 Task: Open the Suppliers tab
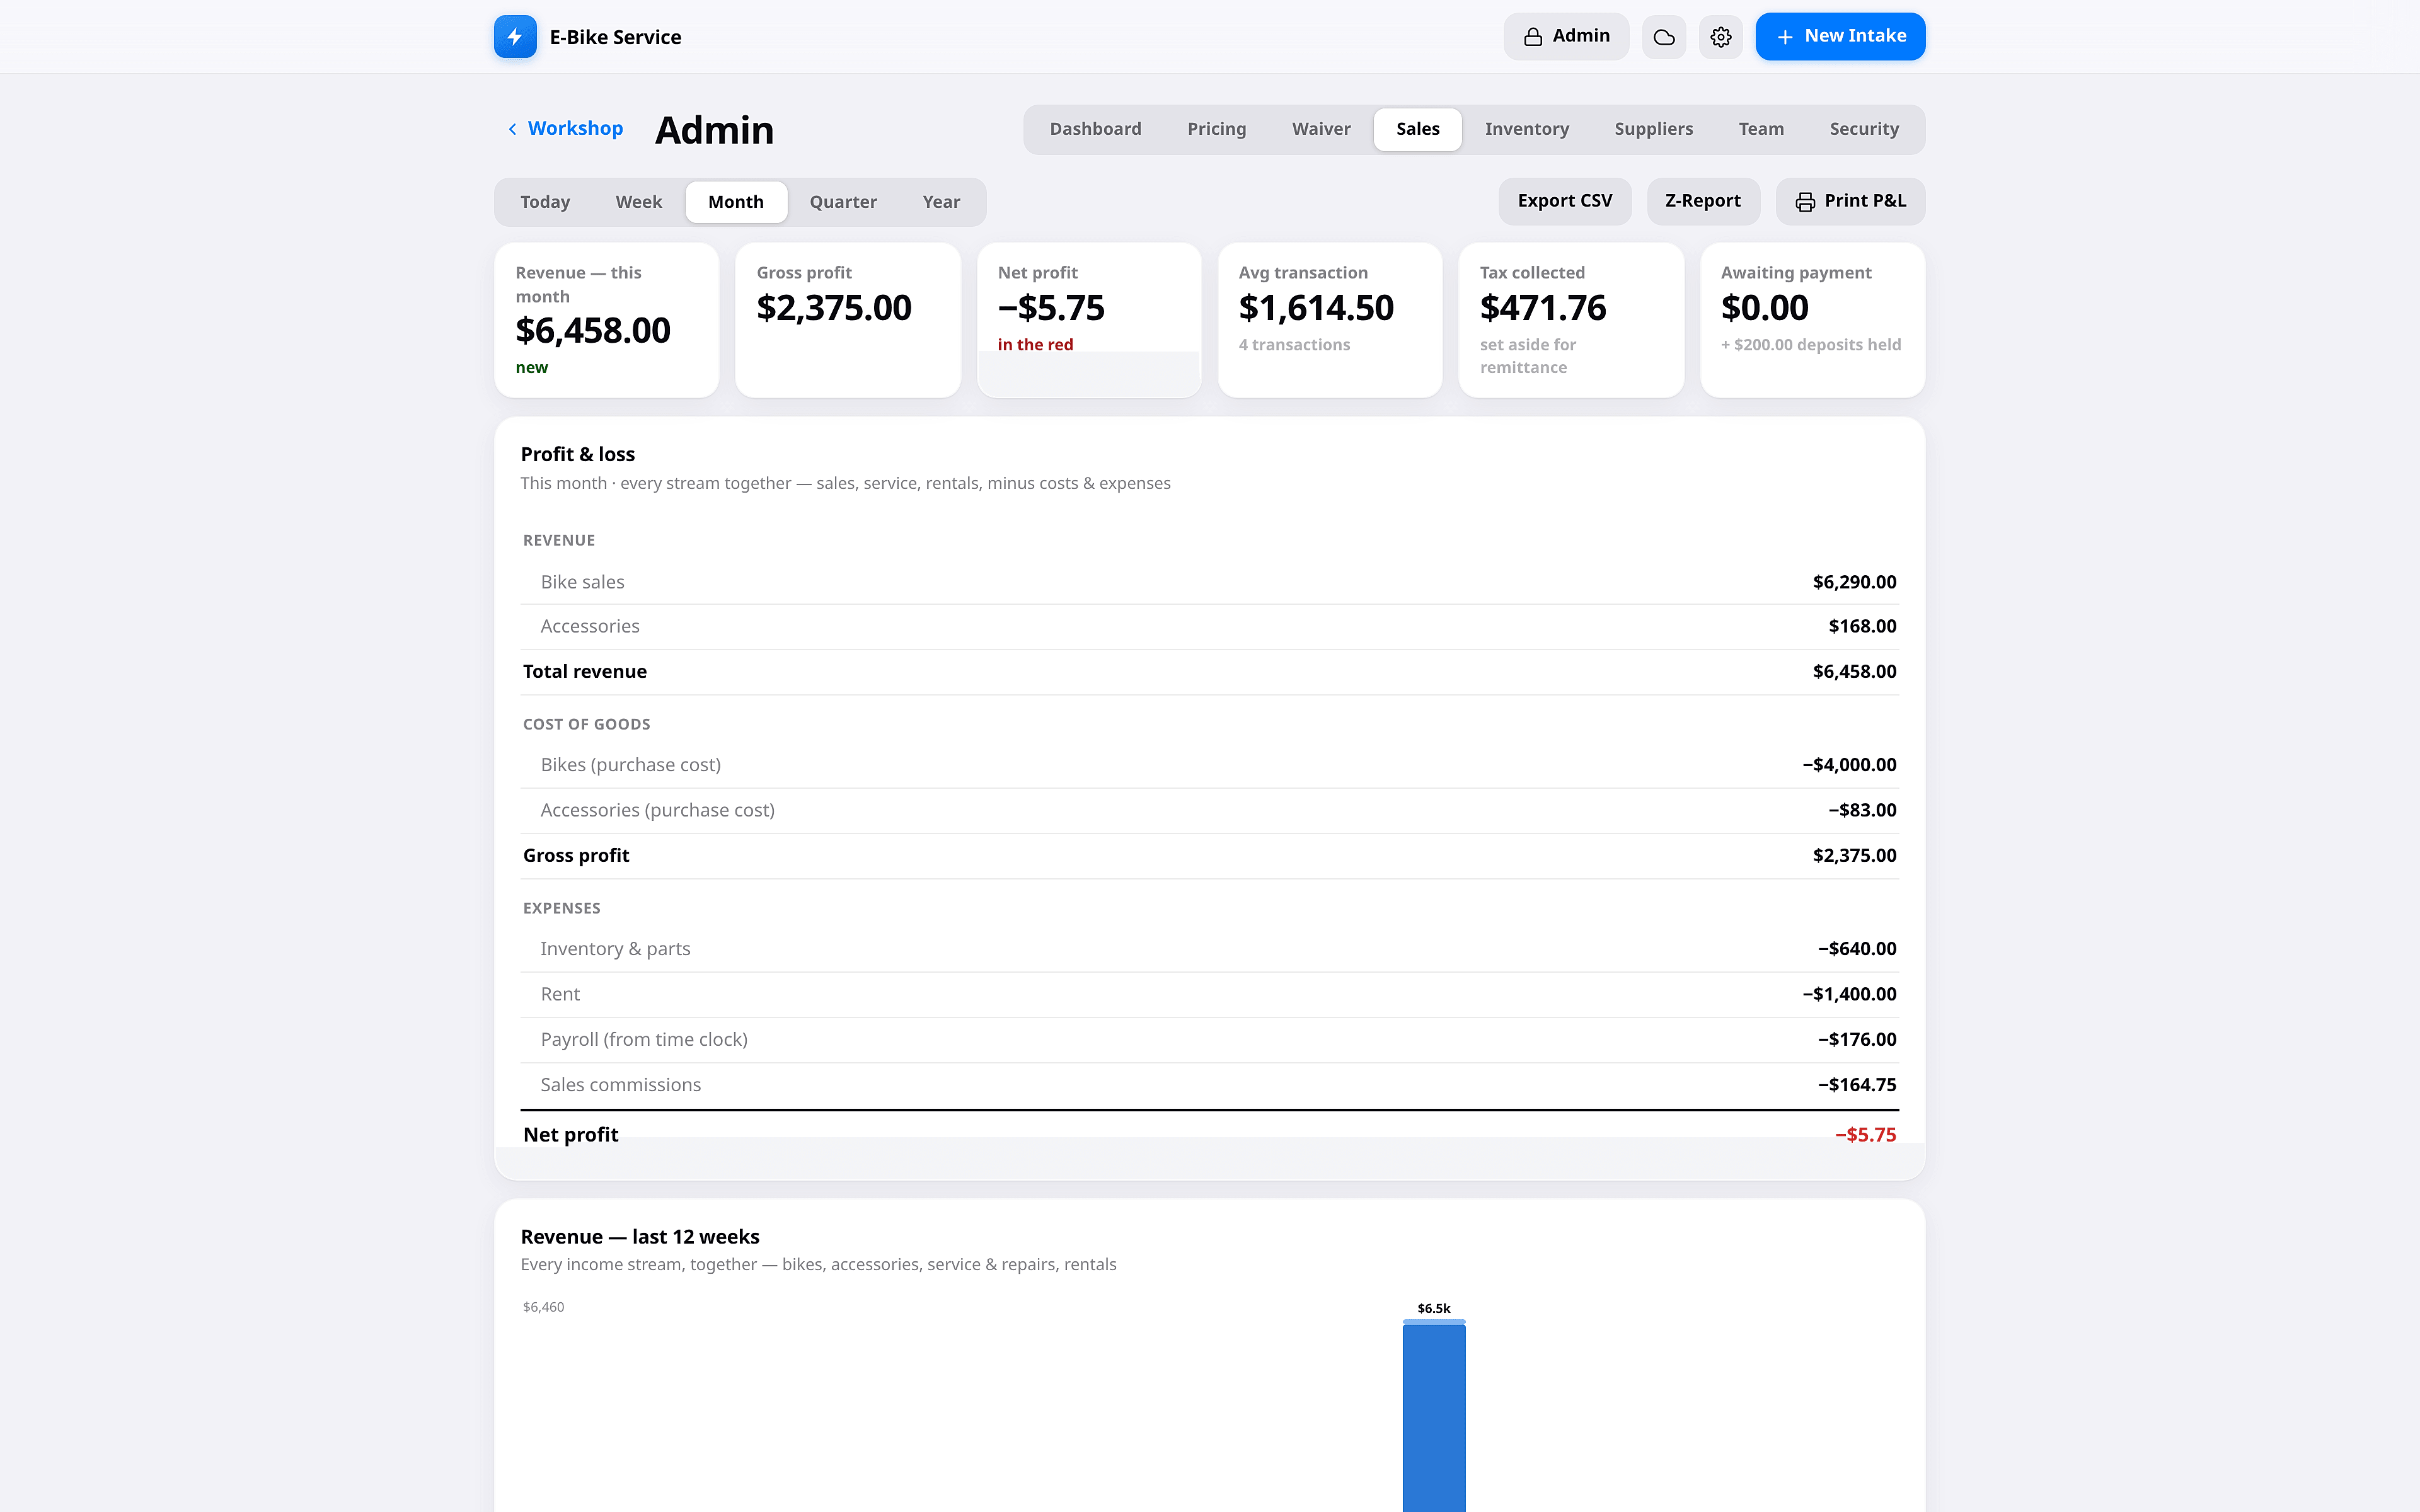coord(1653,129)
